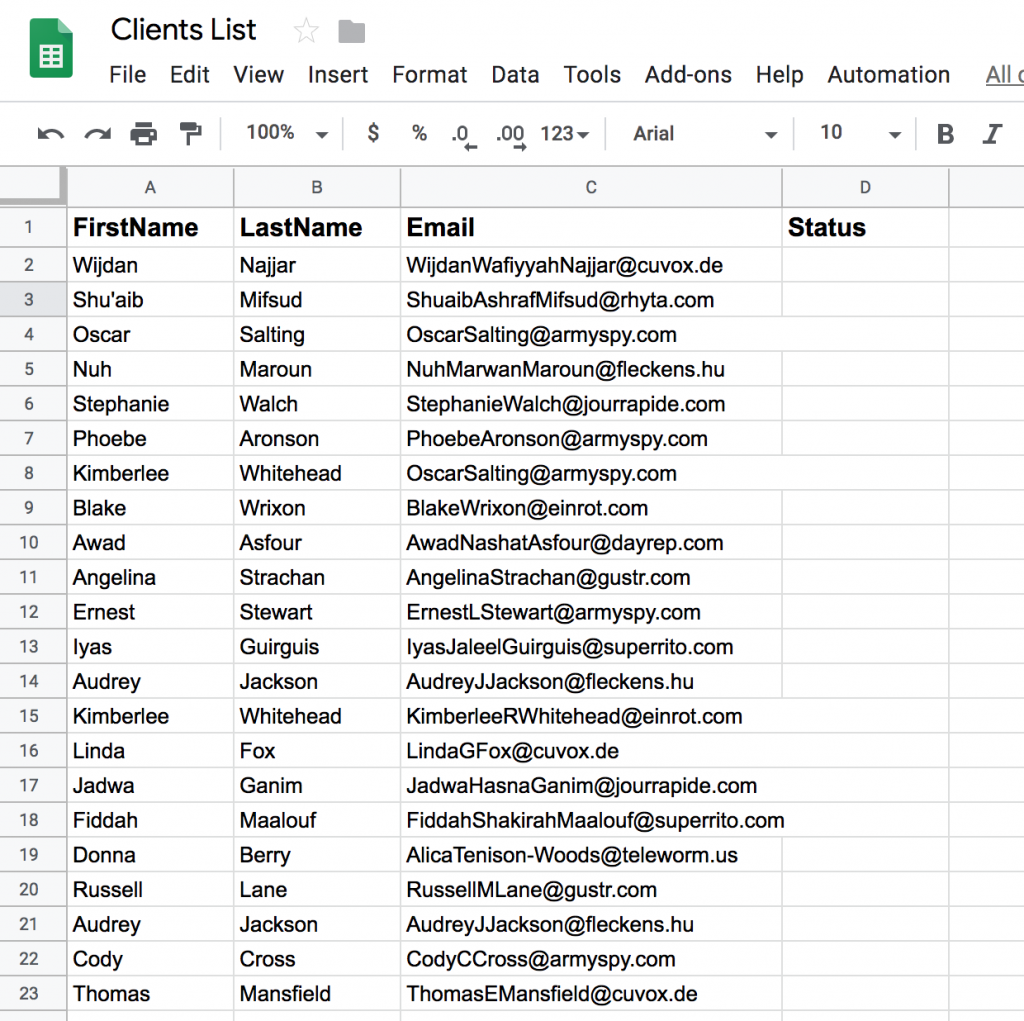This screenshot has height=1021, width=1024.
Task: Open the File menu
Action: [x=127, y=74]
